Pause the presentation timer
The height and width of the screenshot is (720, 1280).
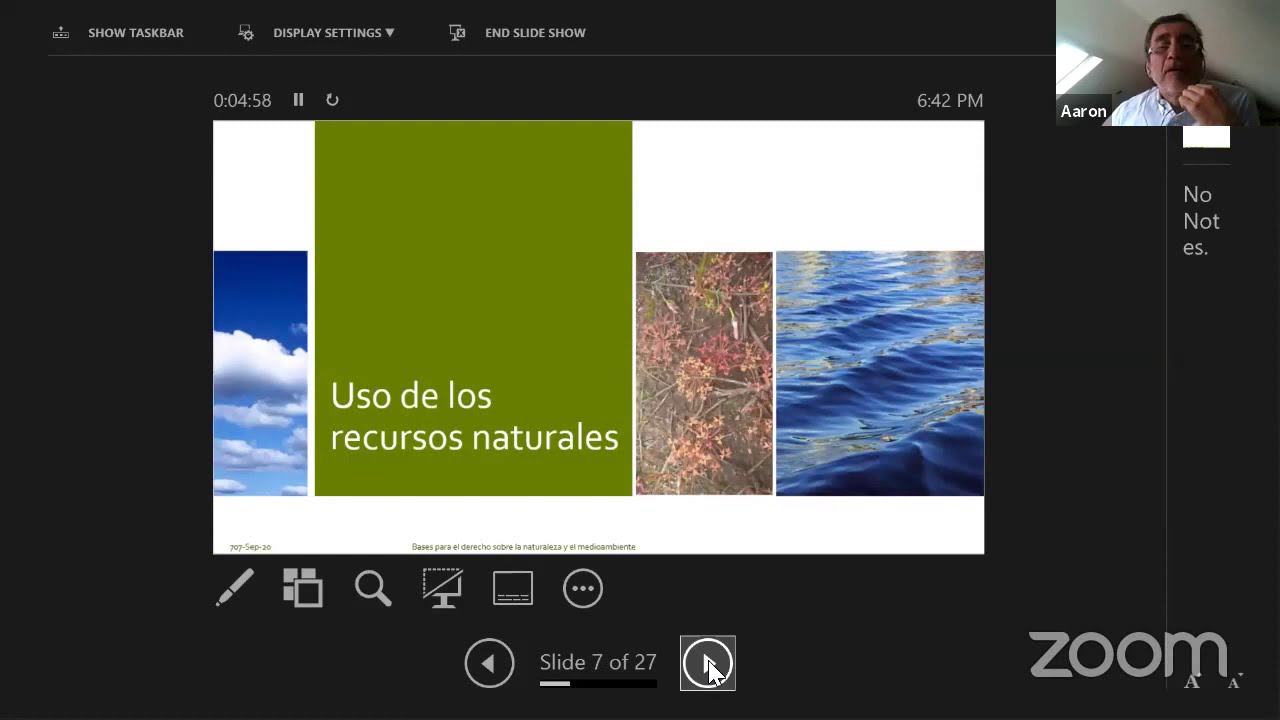(298, 100)
